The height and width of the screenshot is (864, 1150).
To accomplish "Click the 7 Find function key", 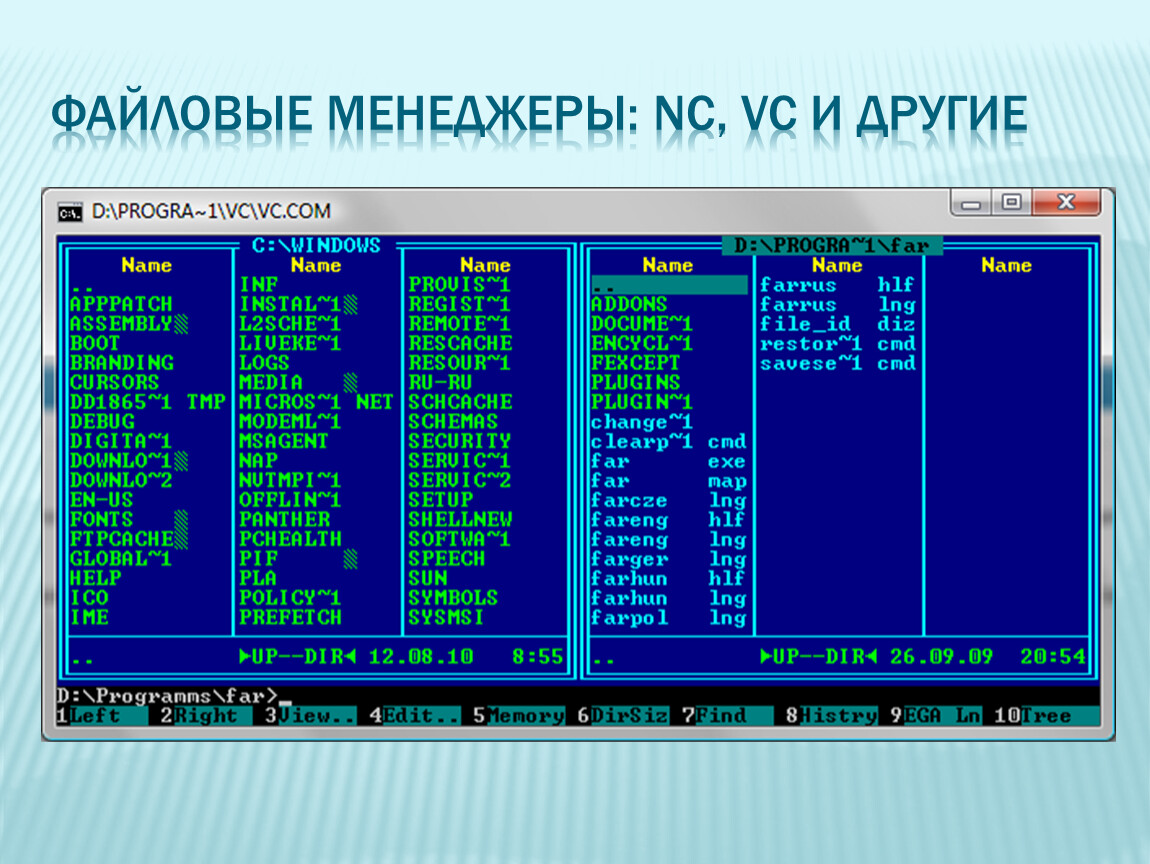I will (726, 716).
